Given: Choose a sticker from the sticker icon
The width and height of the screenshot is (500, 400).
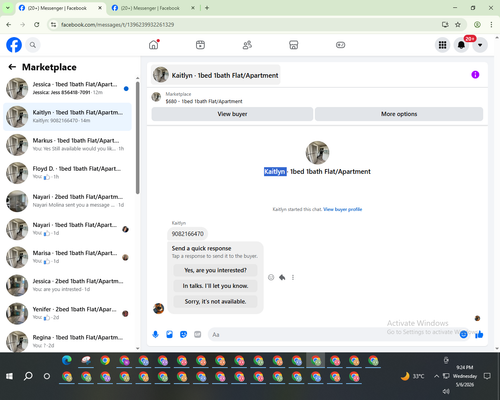Looking at the screenshot, I should 183,334.
